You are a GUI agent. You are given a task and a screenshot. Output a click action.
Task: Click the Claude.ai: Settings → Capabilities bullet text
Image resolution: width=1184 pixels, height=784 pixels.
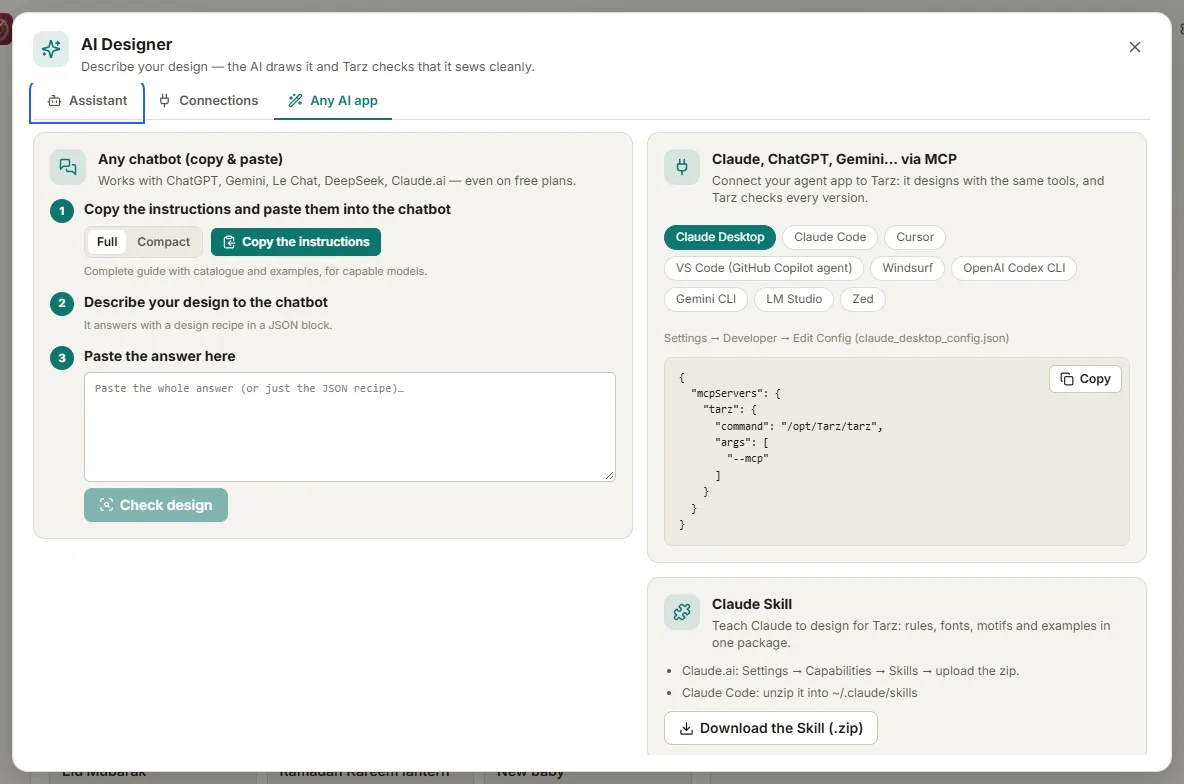pos(850,671)
